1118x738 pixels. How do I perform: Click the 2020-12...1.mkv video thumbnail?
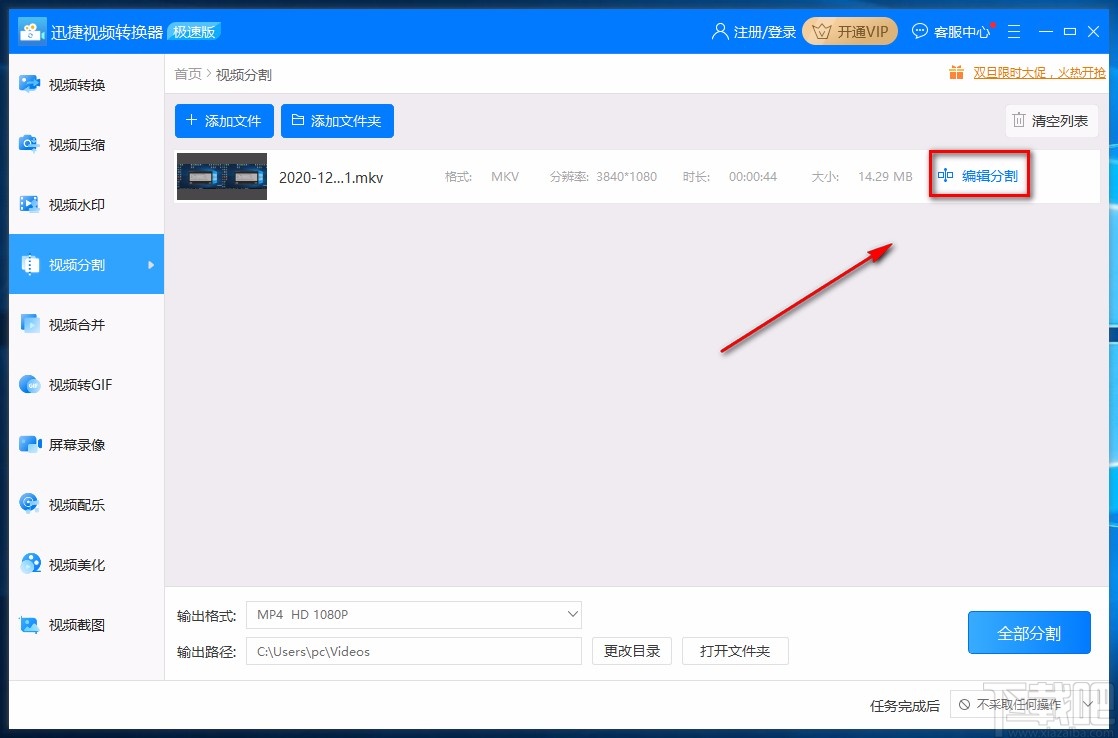click(x=221, y=176)
